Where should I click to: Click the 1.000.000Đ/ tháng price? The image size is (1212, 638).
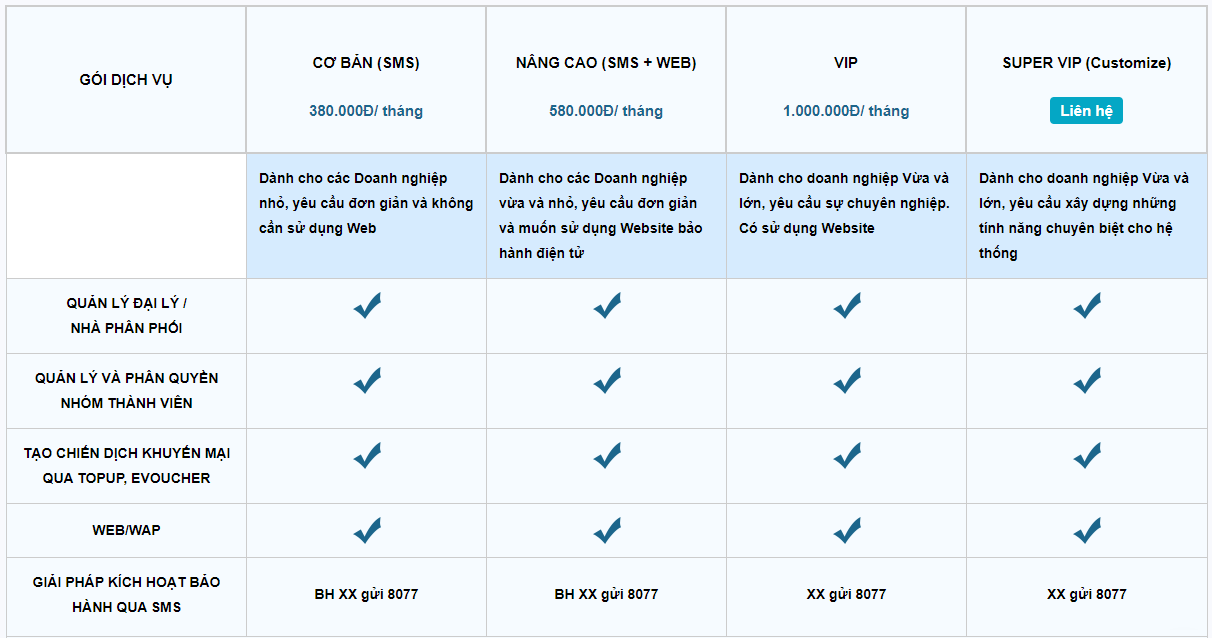tap(846, 111)
